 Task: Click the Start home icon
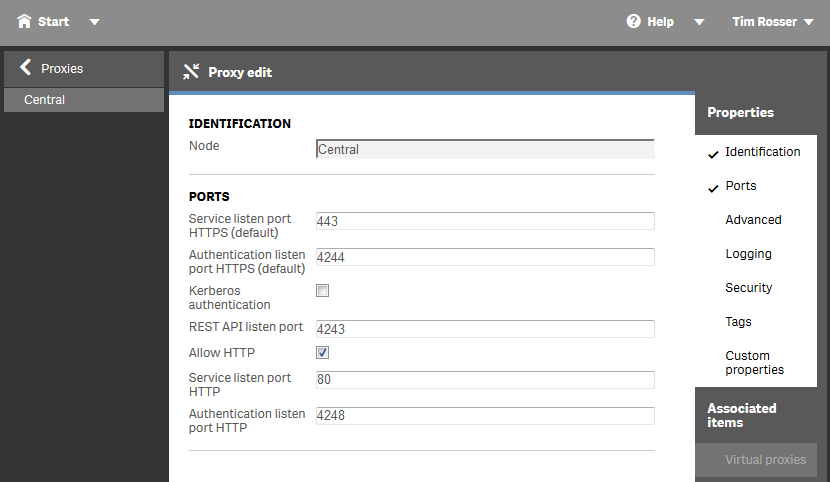pos(24,21)
